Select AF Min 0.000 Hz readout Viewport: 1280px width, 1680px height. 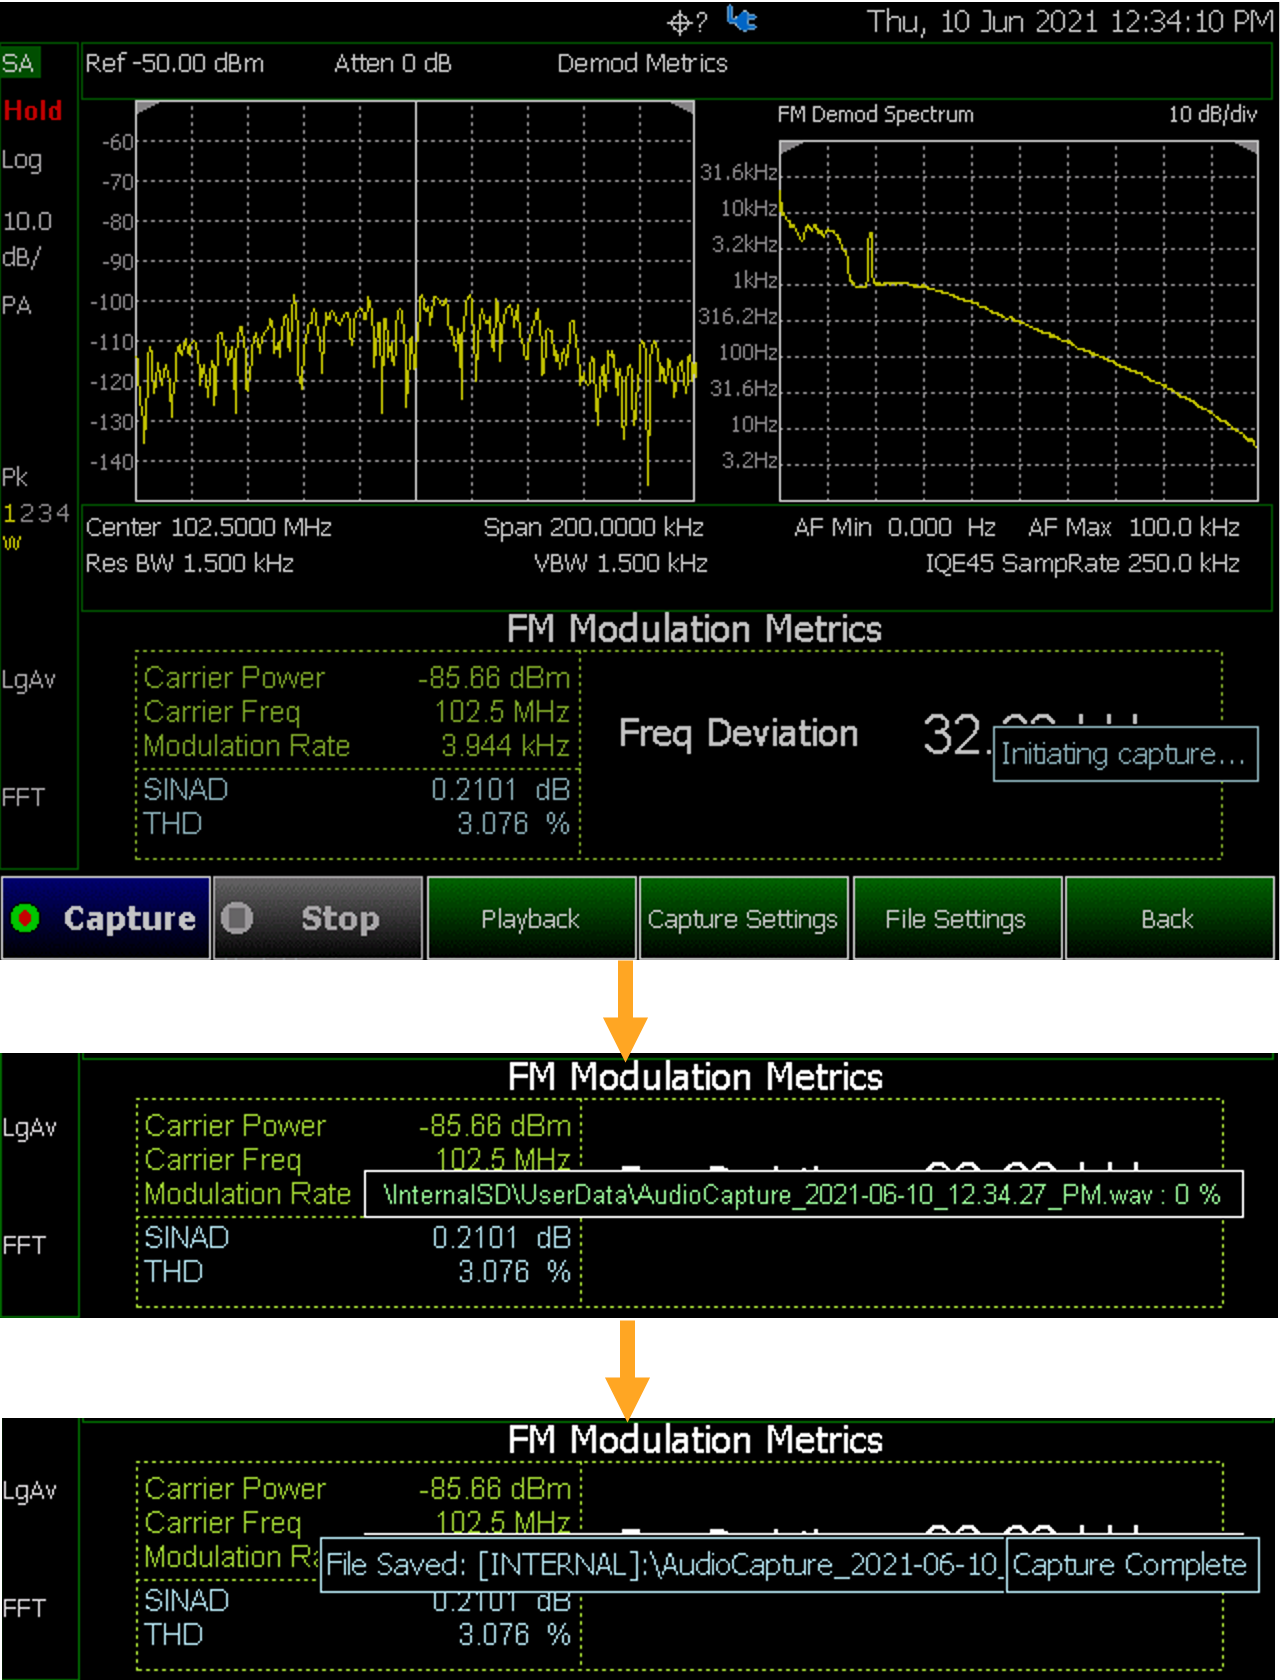(895, 527)
